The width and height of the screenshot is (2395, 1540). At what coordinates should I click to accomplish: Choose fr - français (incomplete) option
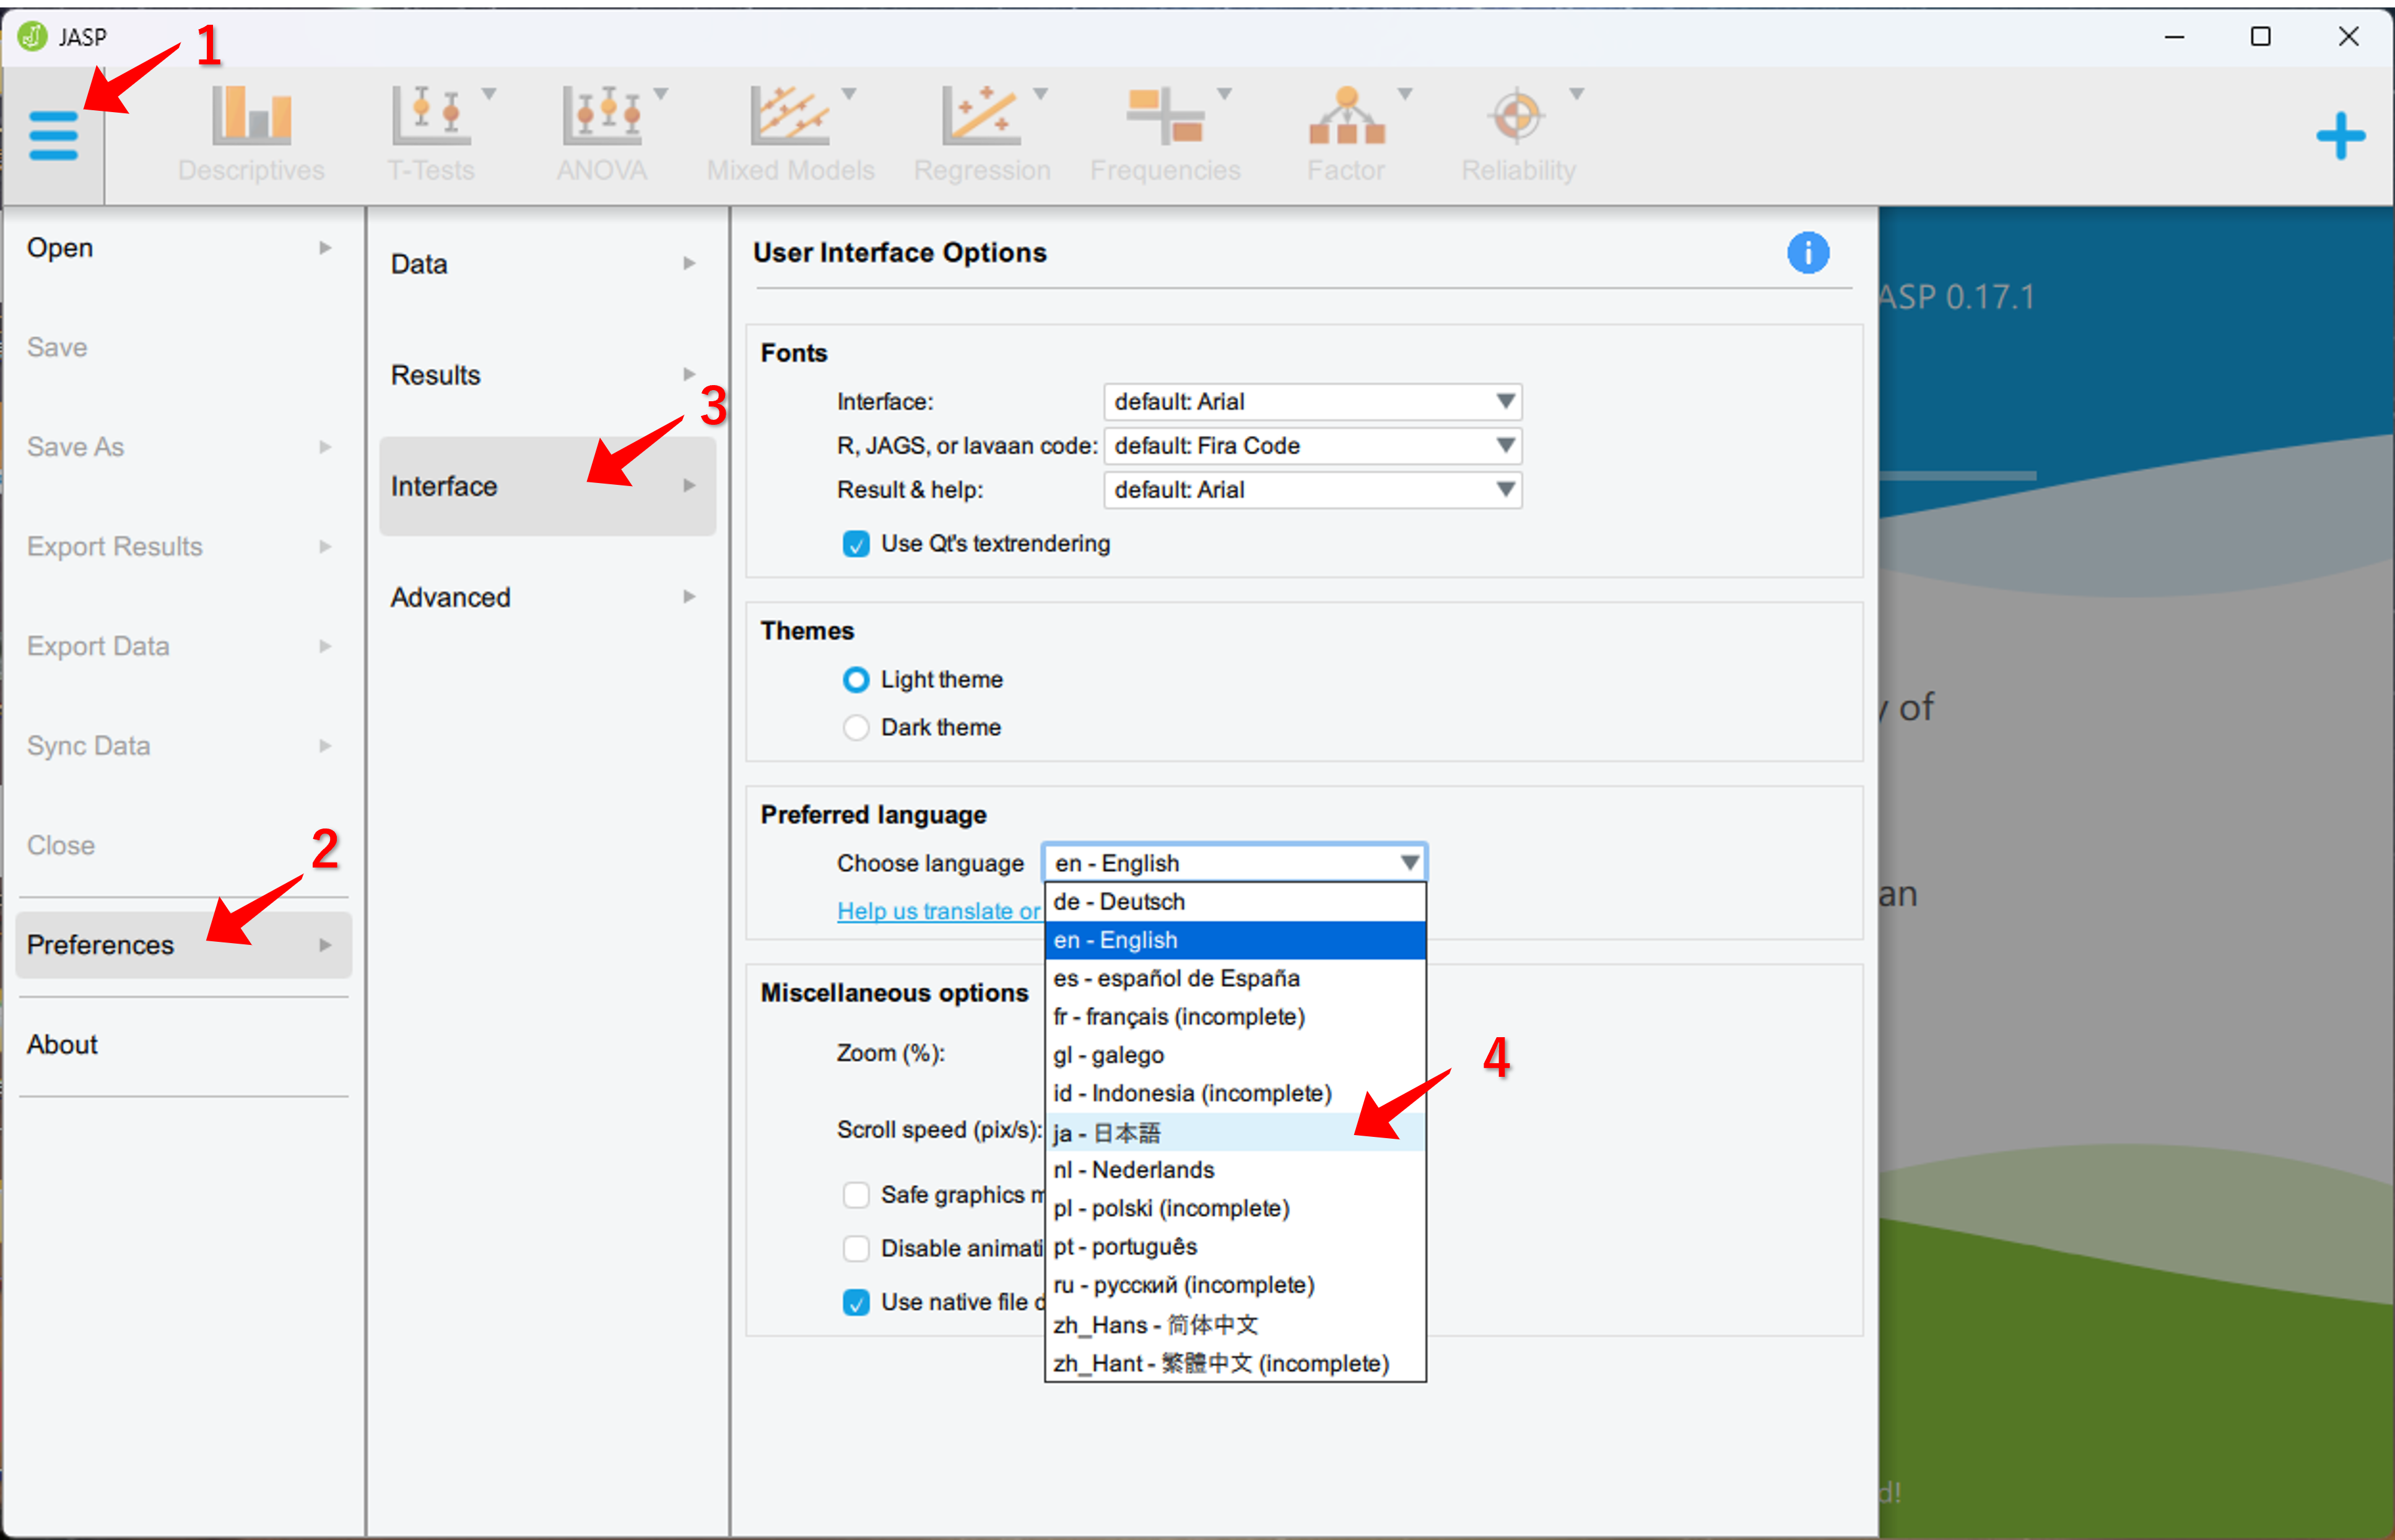1235,1017
